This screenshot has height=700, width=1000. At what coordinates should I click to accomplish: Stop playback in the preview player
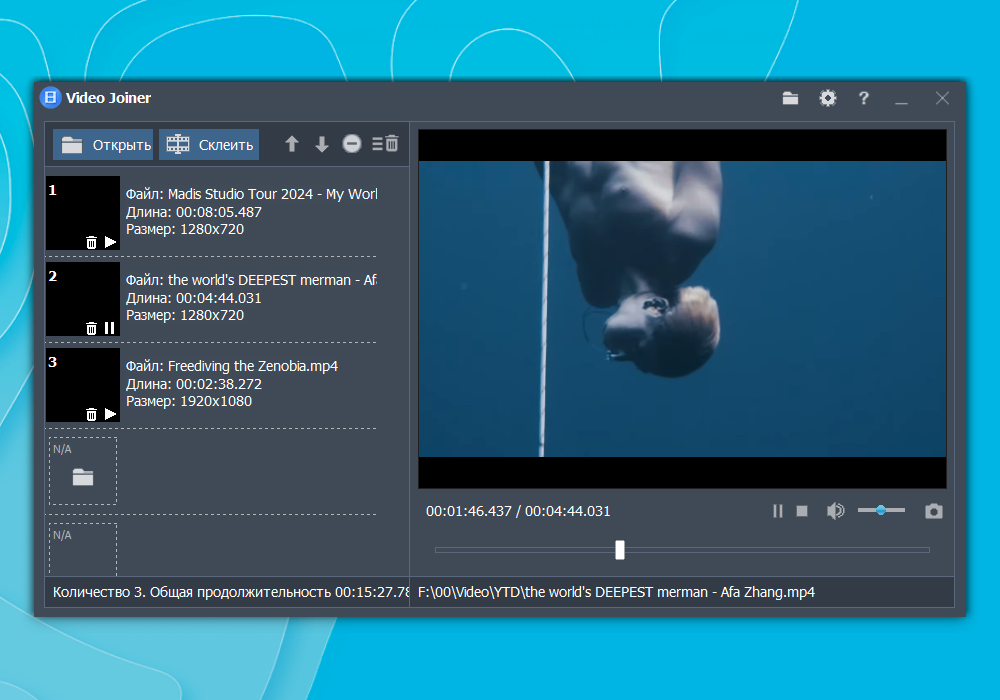click(802, 511)
